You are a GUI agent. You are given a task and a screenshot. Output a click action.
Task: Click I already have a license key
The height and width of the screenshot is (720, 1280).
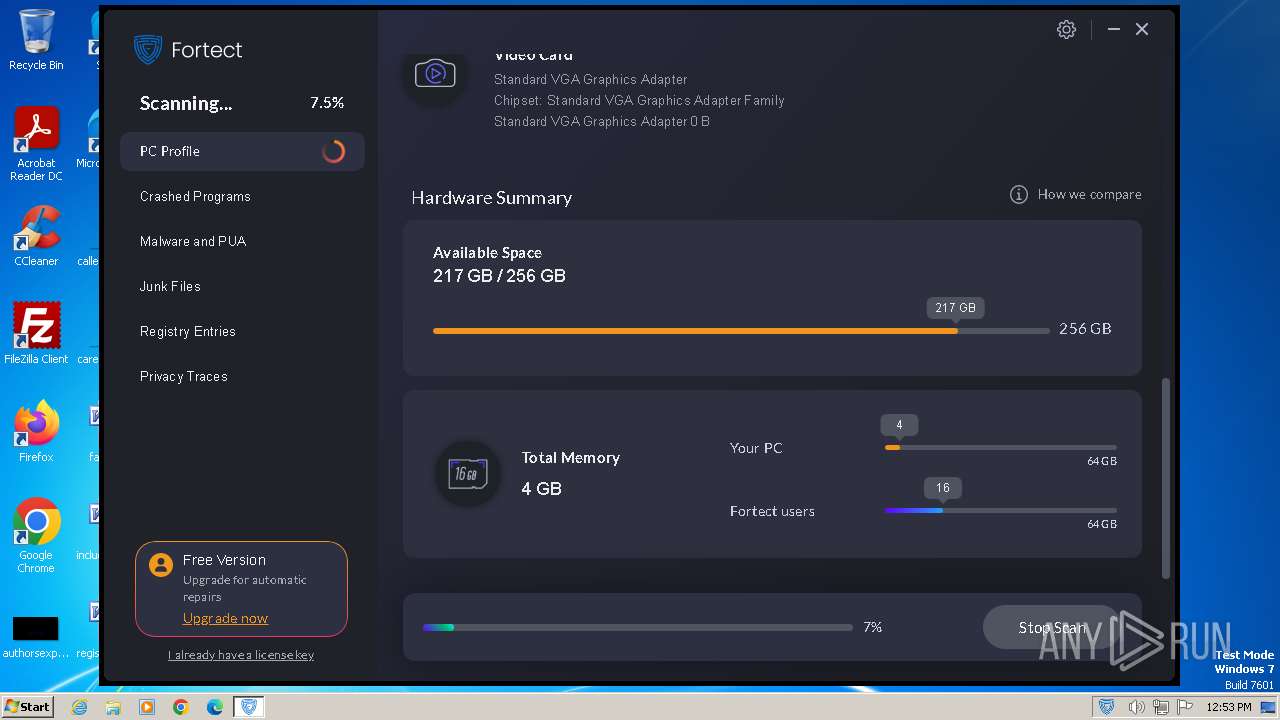241,655
